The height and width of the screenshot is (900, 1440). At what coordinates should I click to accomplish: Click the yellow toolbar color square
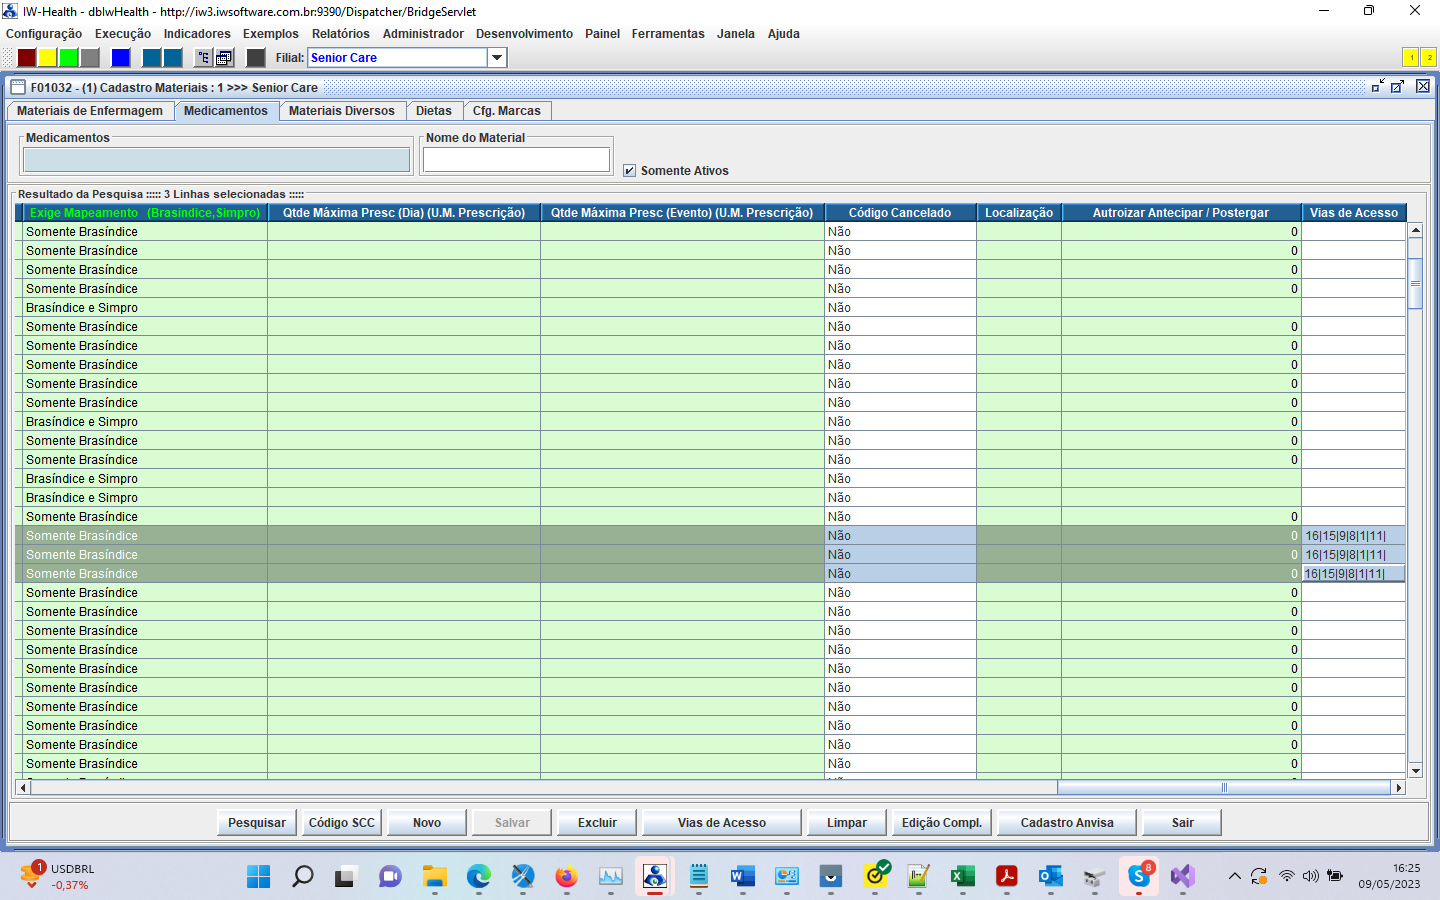tap(48, 58)
